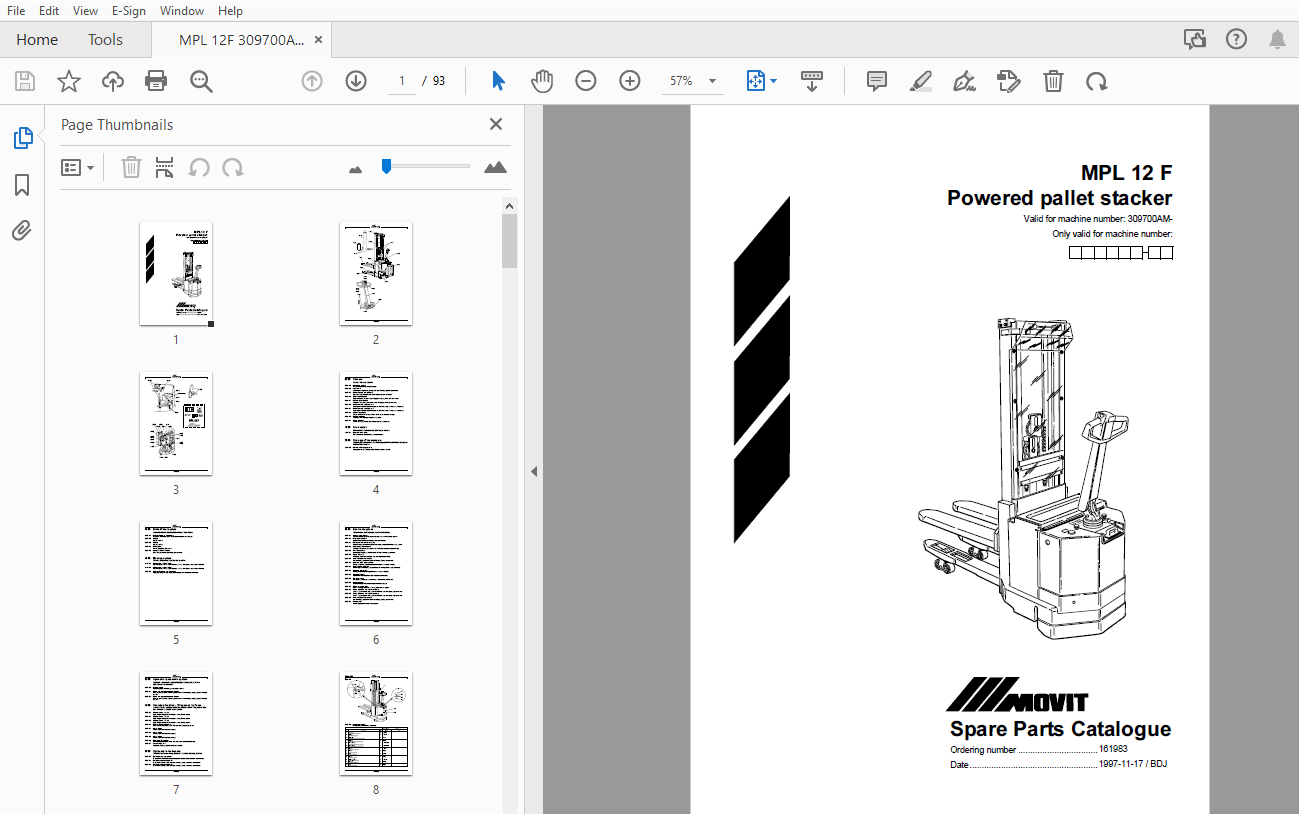
Task: Select page 8 thumbnail
Action: 376,724
